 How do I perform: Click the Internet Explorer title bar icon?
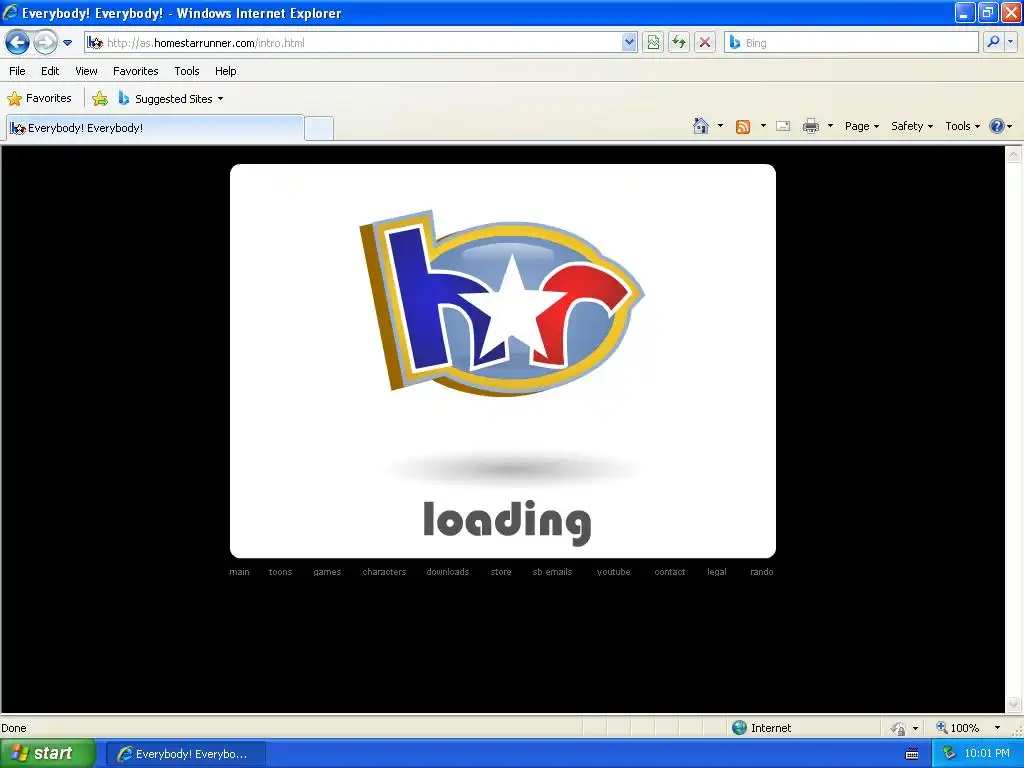pyautogui.click(x=10, y=12)
